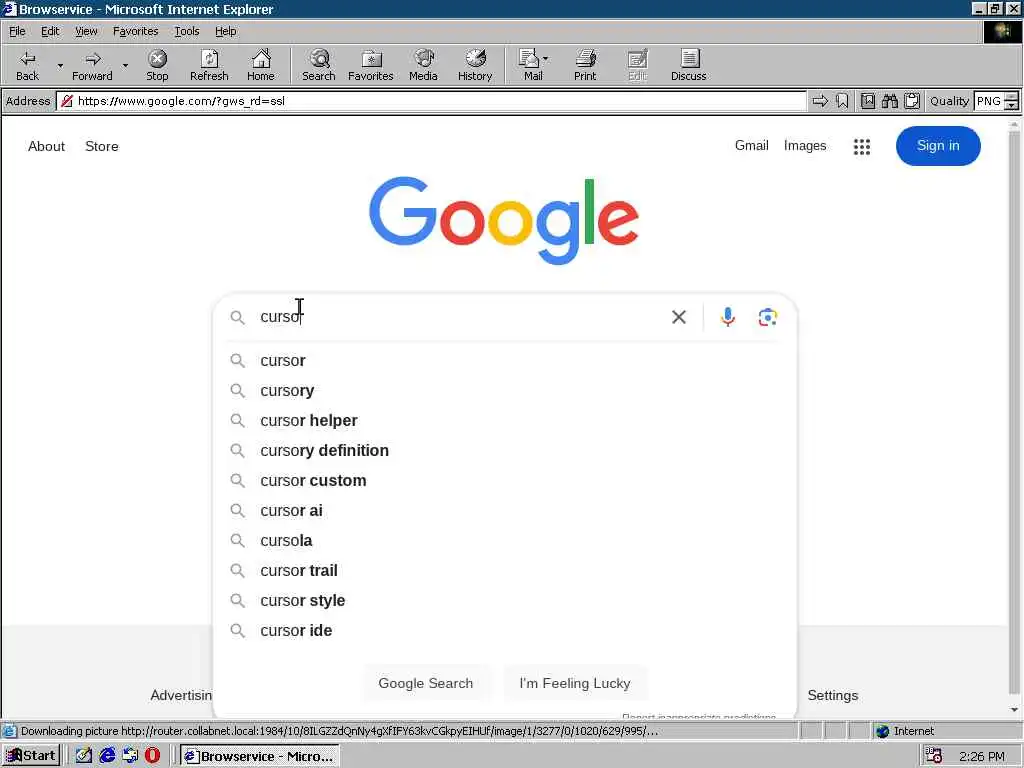Activate the Browservice taskbar button
Viewport: 1024px width, 768px height.
point(259,756)
